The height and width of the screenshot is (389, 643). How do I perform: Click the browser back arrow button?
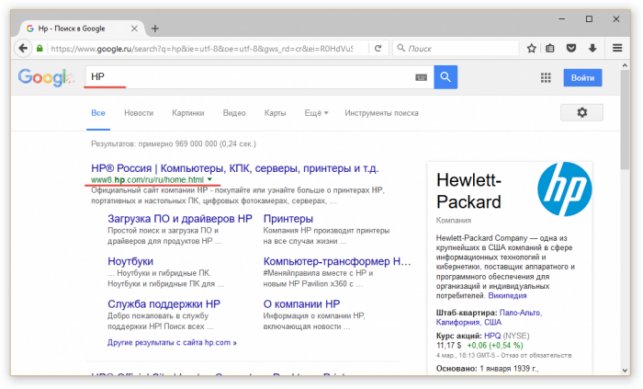[x=23, y=48]
